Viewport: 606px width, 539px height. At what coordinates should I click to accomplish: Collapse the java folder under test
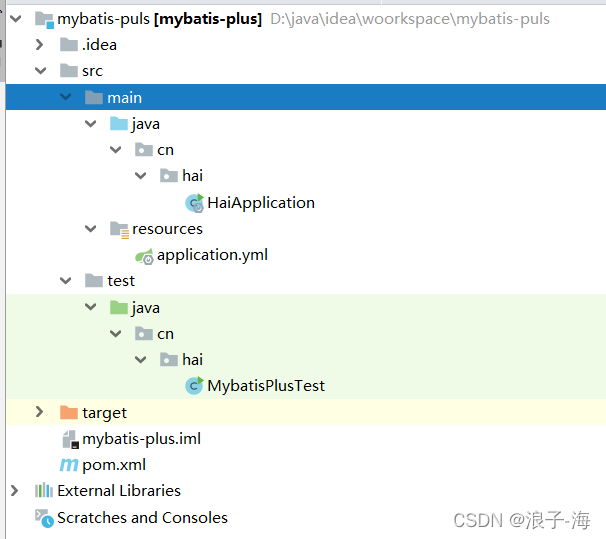tap(90, 307)
